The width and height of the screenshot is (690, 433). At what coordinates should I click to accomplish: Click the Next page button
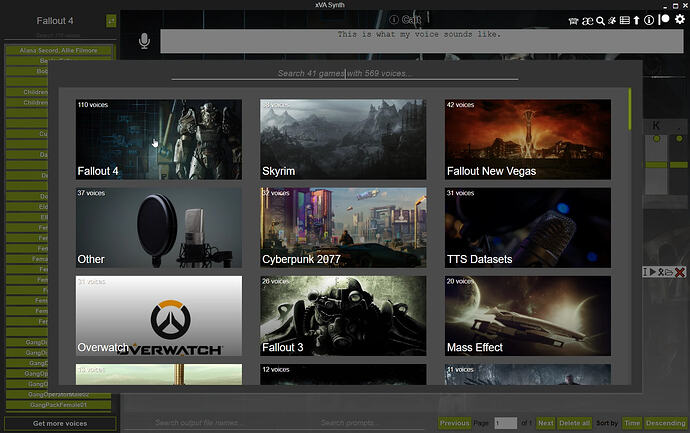[x=546, y=423]
